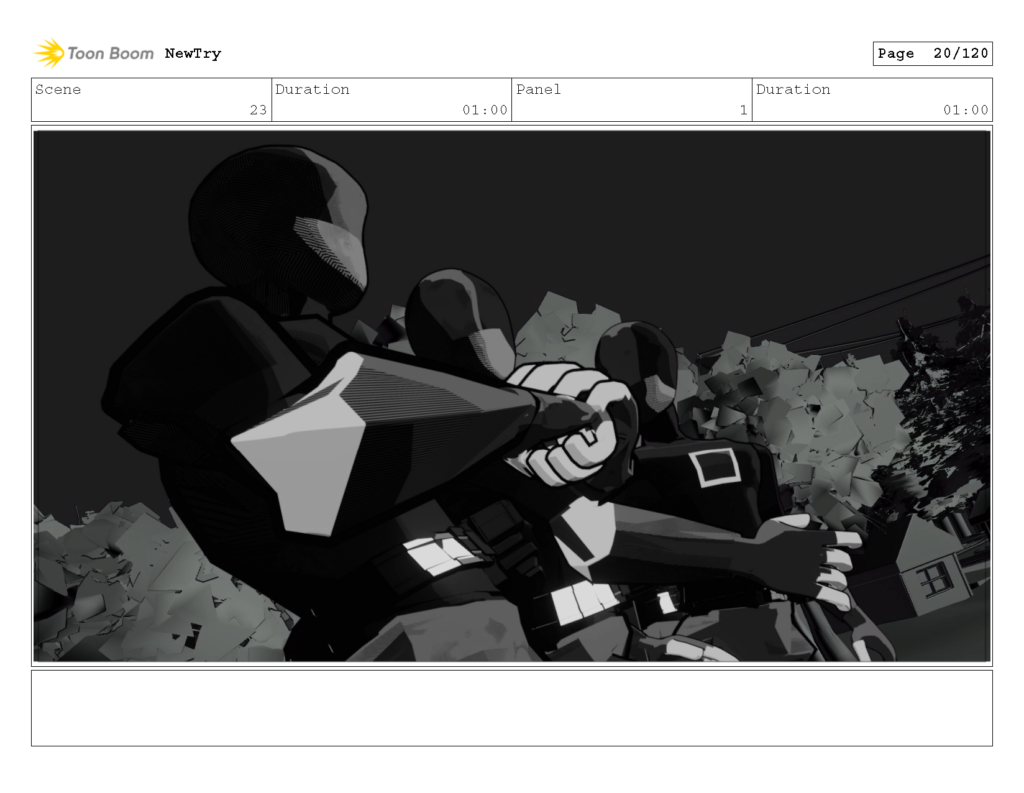Click the NewTry project title
Viewport: 1024px width, 793px height.
pyautogui.click(x=193, y=54)
